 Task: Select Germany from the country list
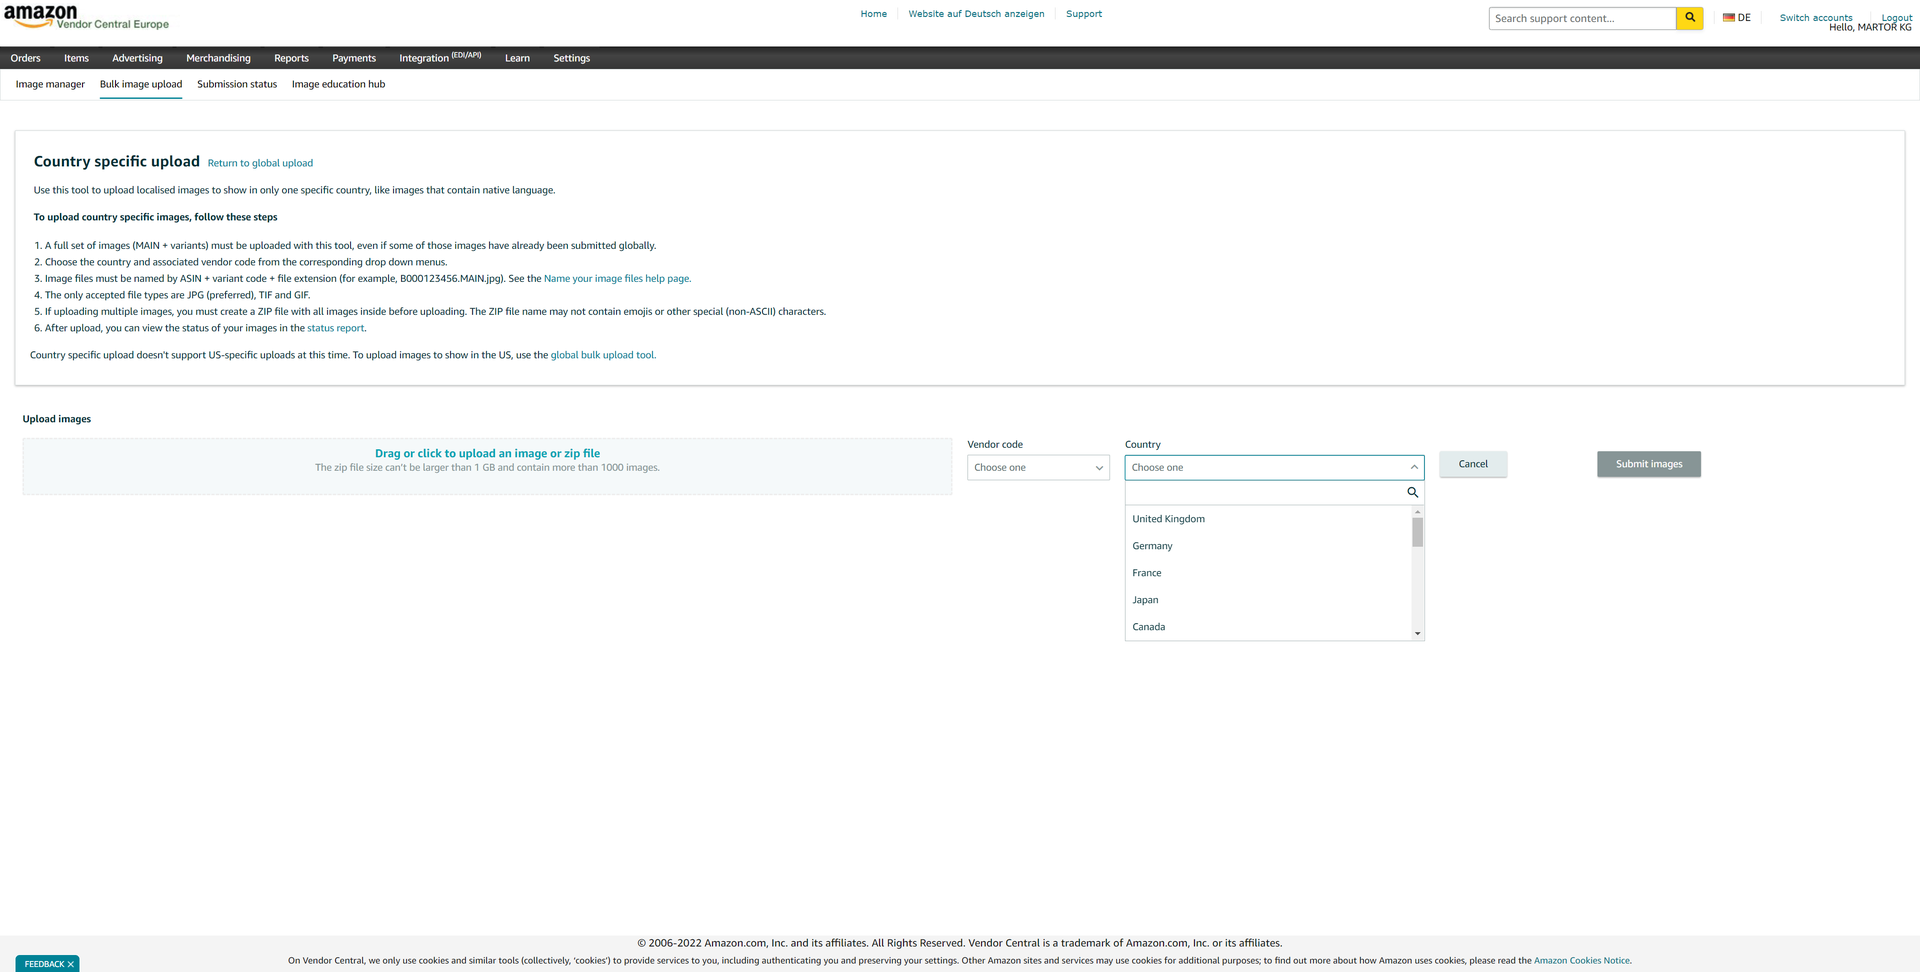pos(1152,546)
